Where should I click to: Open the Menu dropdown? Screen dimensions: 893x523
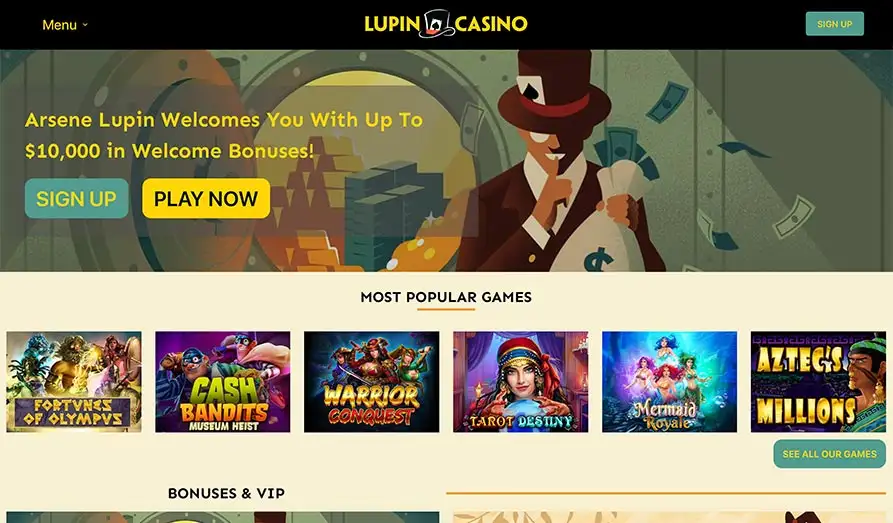click(x=65, y=25)
